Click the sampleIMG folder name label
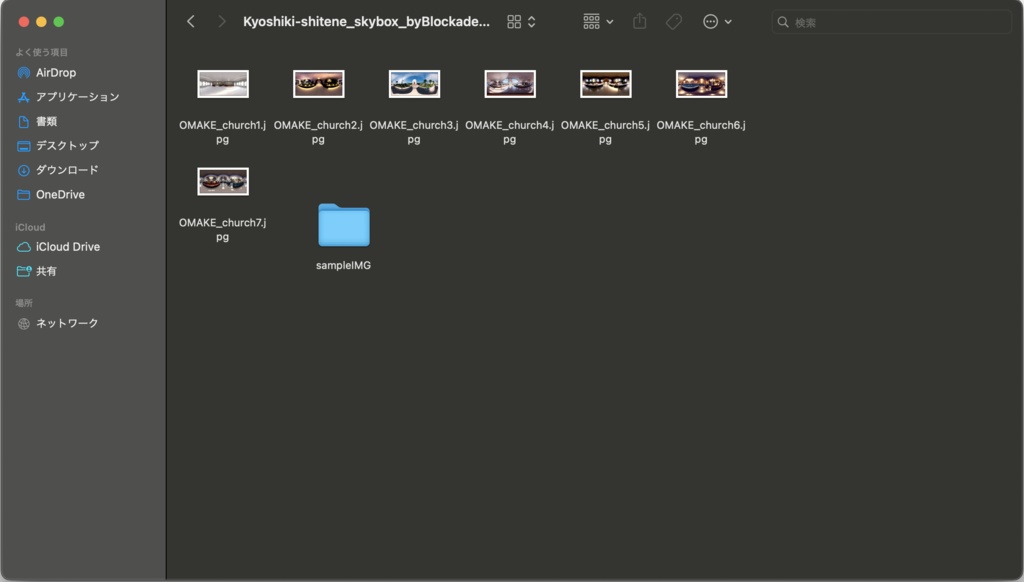Image resolution: width=1024 pixels, height=582 pixels. [344, 265]
